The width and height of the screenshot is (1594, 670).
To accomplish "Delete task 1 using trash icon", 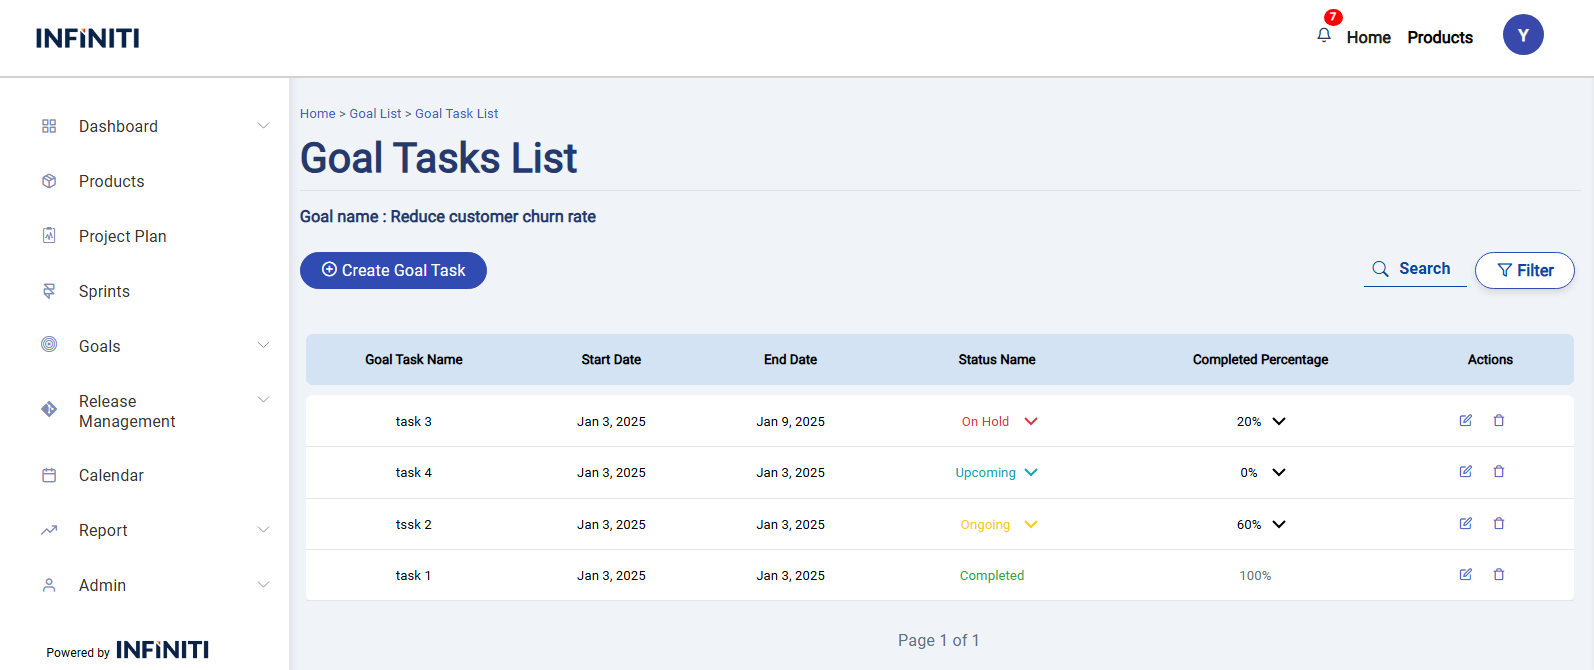I will [1499, 575].
